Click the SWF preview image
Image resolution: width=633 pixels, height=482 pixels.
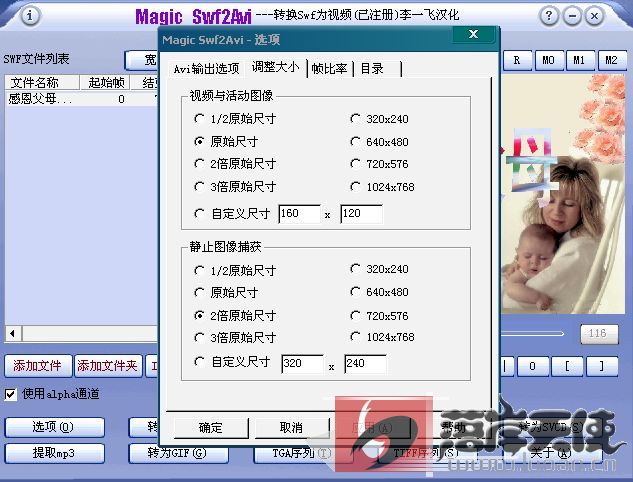pos(563,194)
